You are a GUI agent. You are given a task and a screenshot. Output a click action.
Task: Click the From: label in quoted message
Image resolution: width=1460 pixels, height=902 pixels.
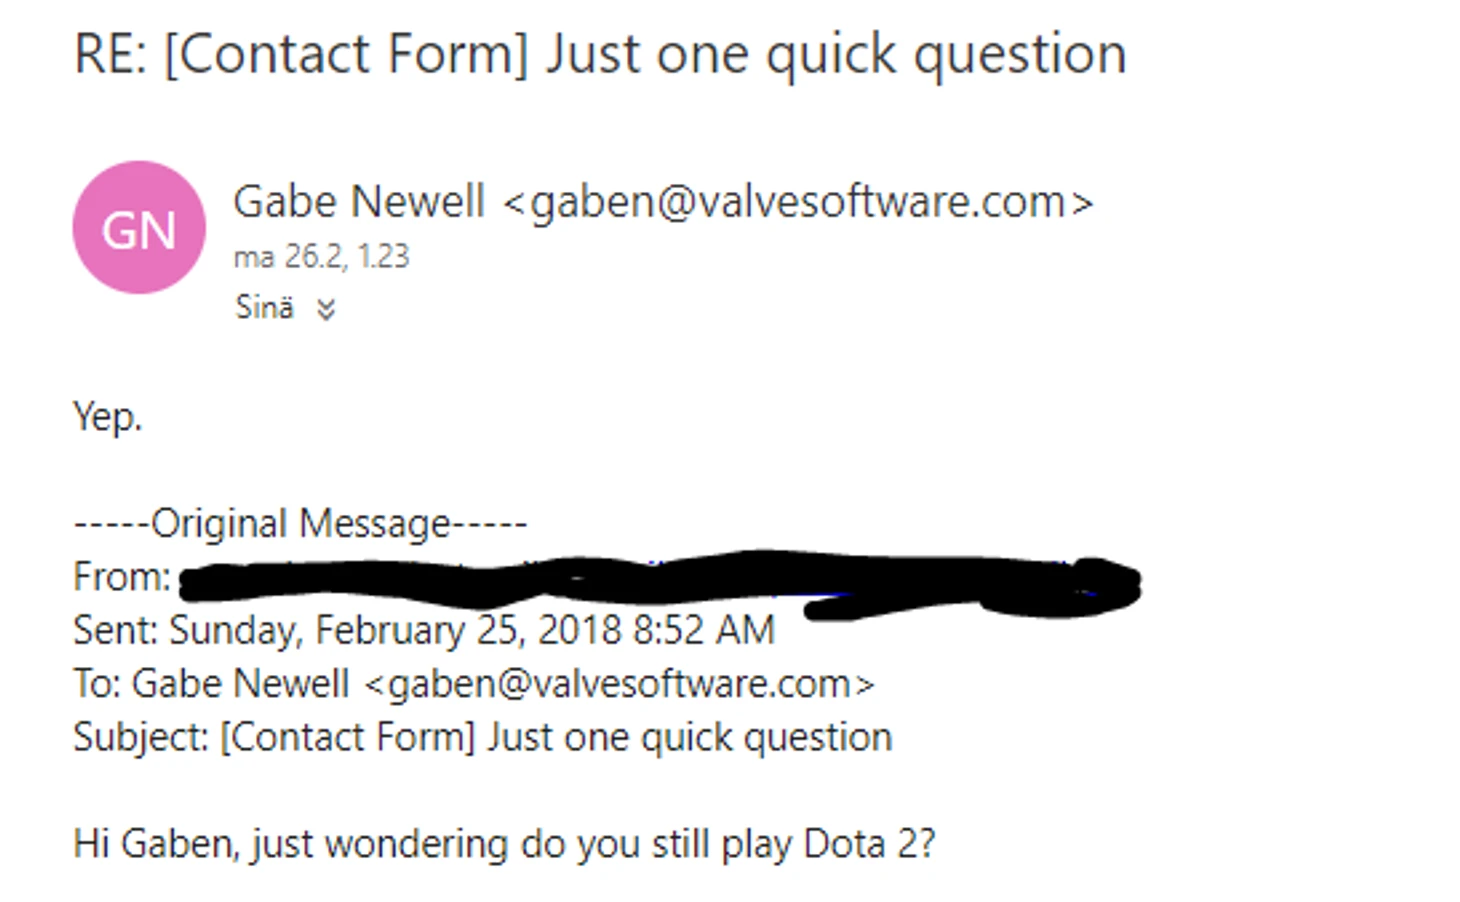click(x=121, y=577)
